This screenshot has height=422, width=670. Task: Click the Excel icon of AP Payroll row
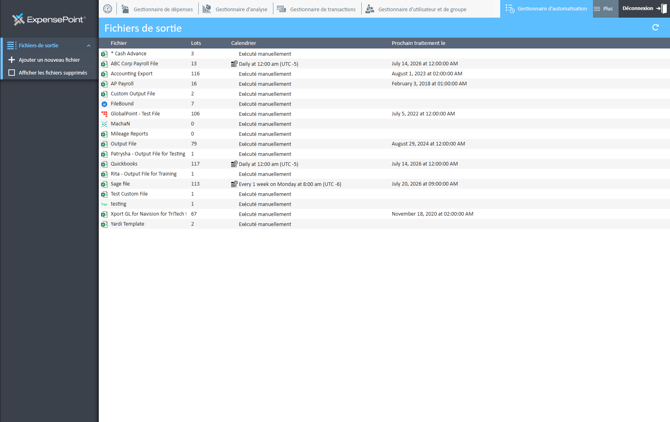(x=104, y=84)
